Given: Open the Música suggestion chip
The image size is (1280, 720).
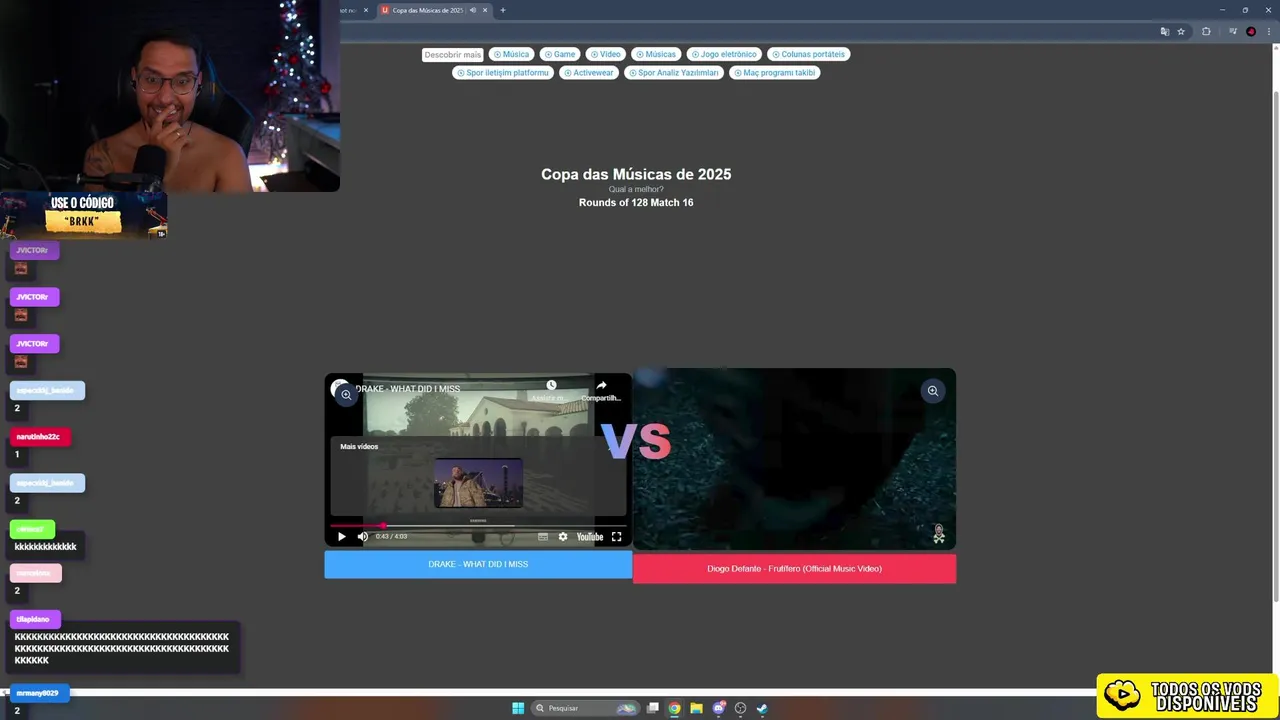Looking at the screenshot, I should (511, 54).
